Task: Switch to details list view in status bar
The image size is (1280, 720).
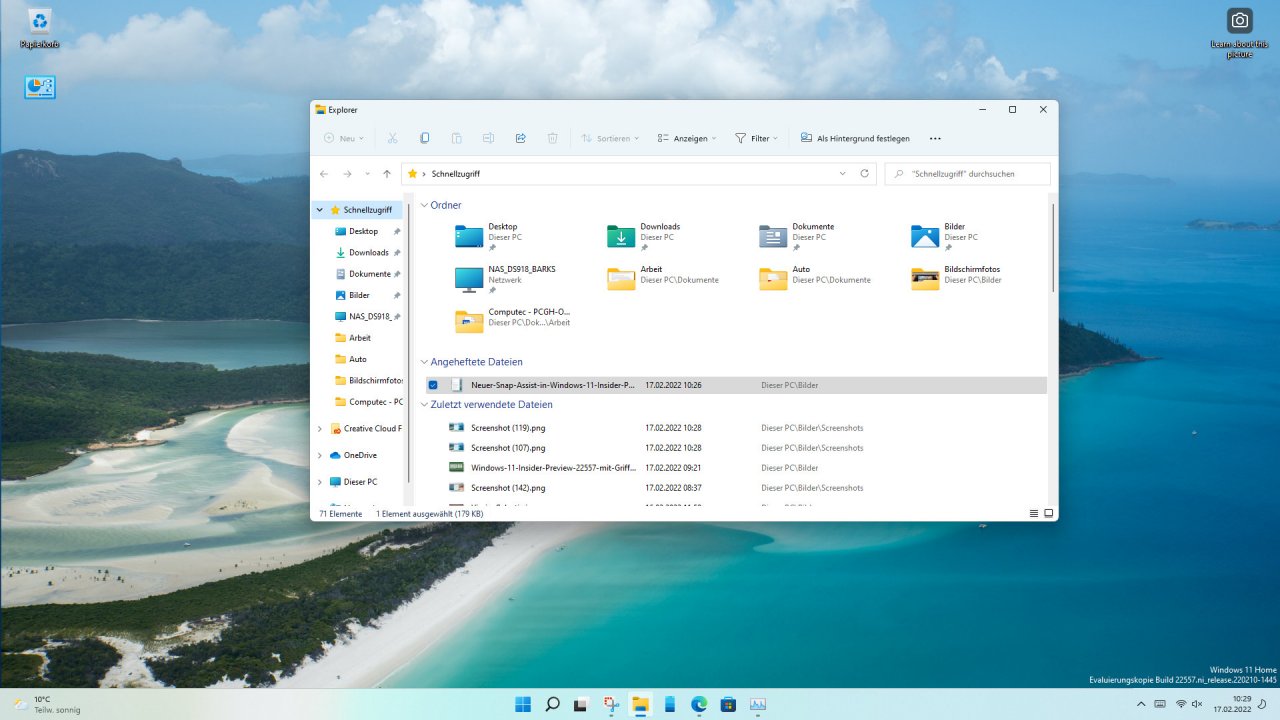Action: pos(1034,513)
